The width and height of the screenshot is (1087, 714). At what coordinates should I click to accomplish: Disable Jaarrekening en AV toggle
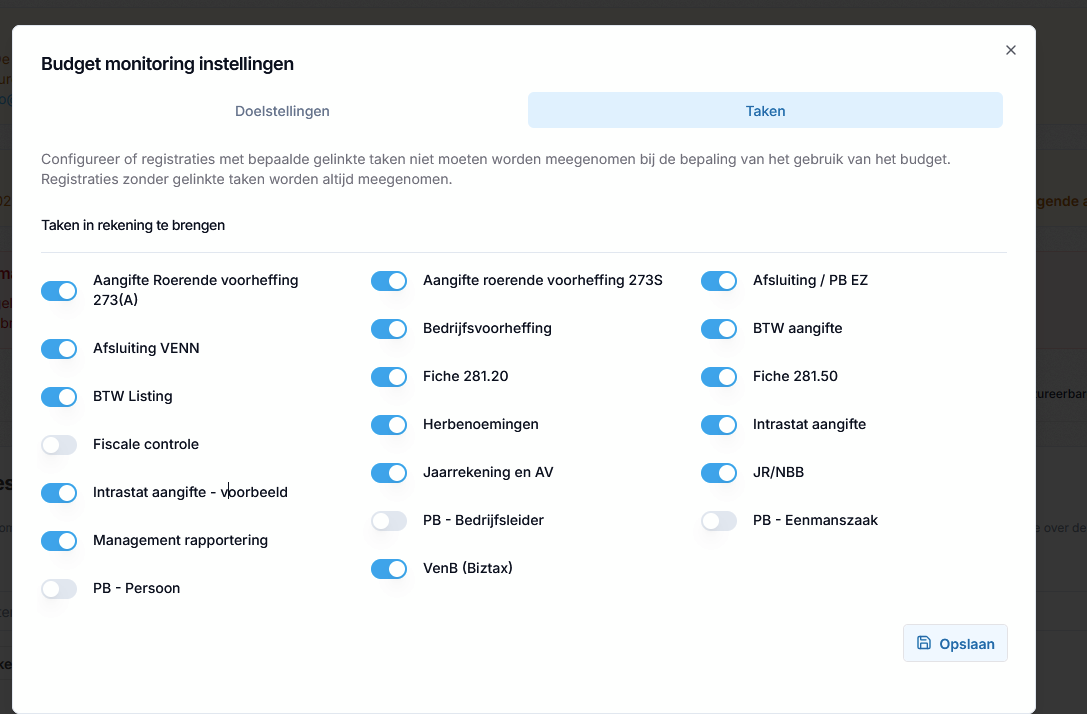click(389, 473)
